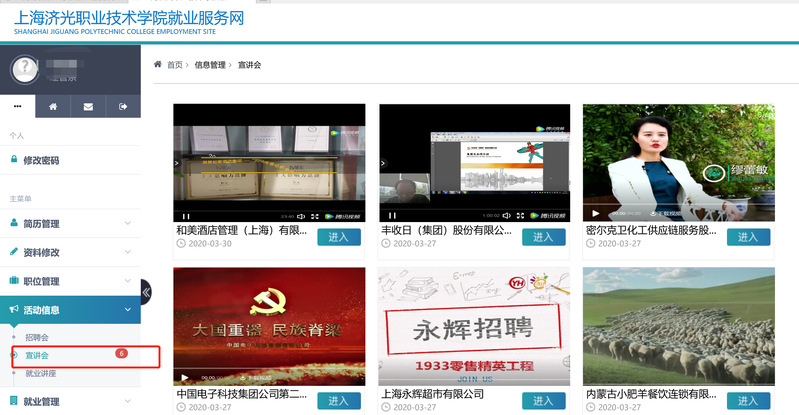This screenshot has height=415, width=799.
Task: Mute the 丰收日 video volume icon
Action: click(x=506, y=215)
